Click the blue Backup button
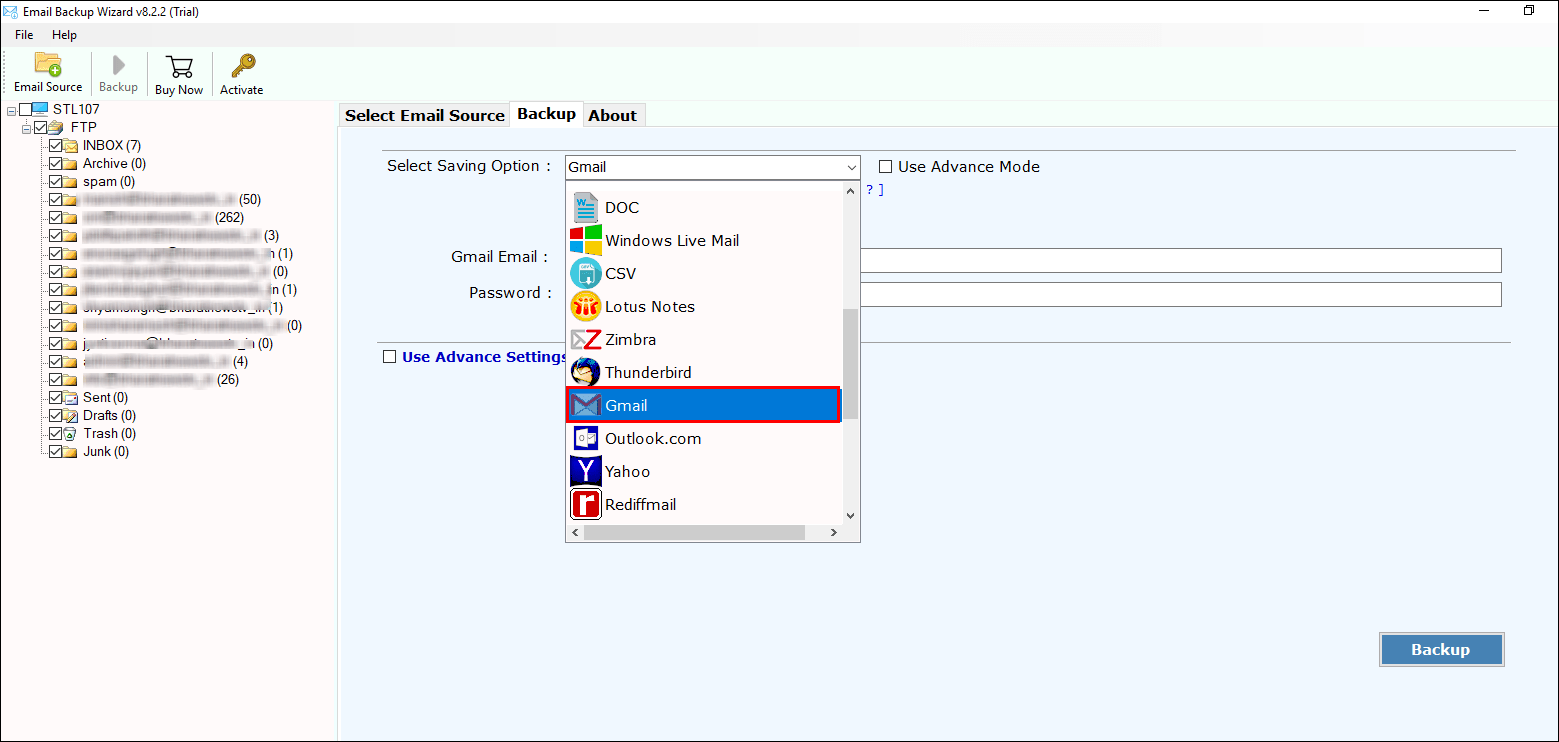The image size is (1559, 742). 1441,650
